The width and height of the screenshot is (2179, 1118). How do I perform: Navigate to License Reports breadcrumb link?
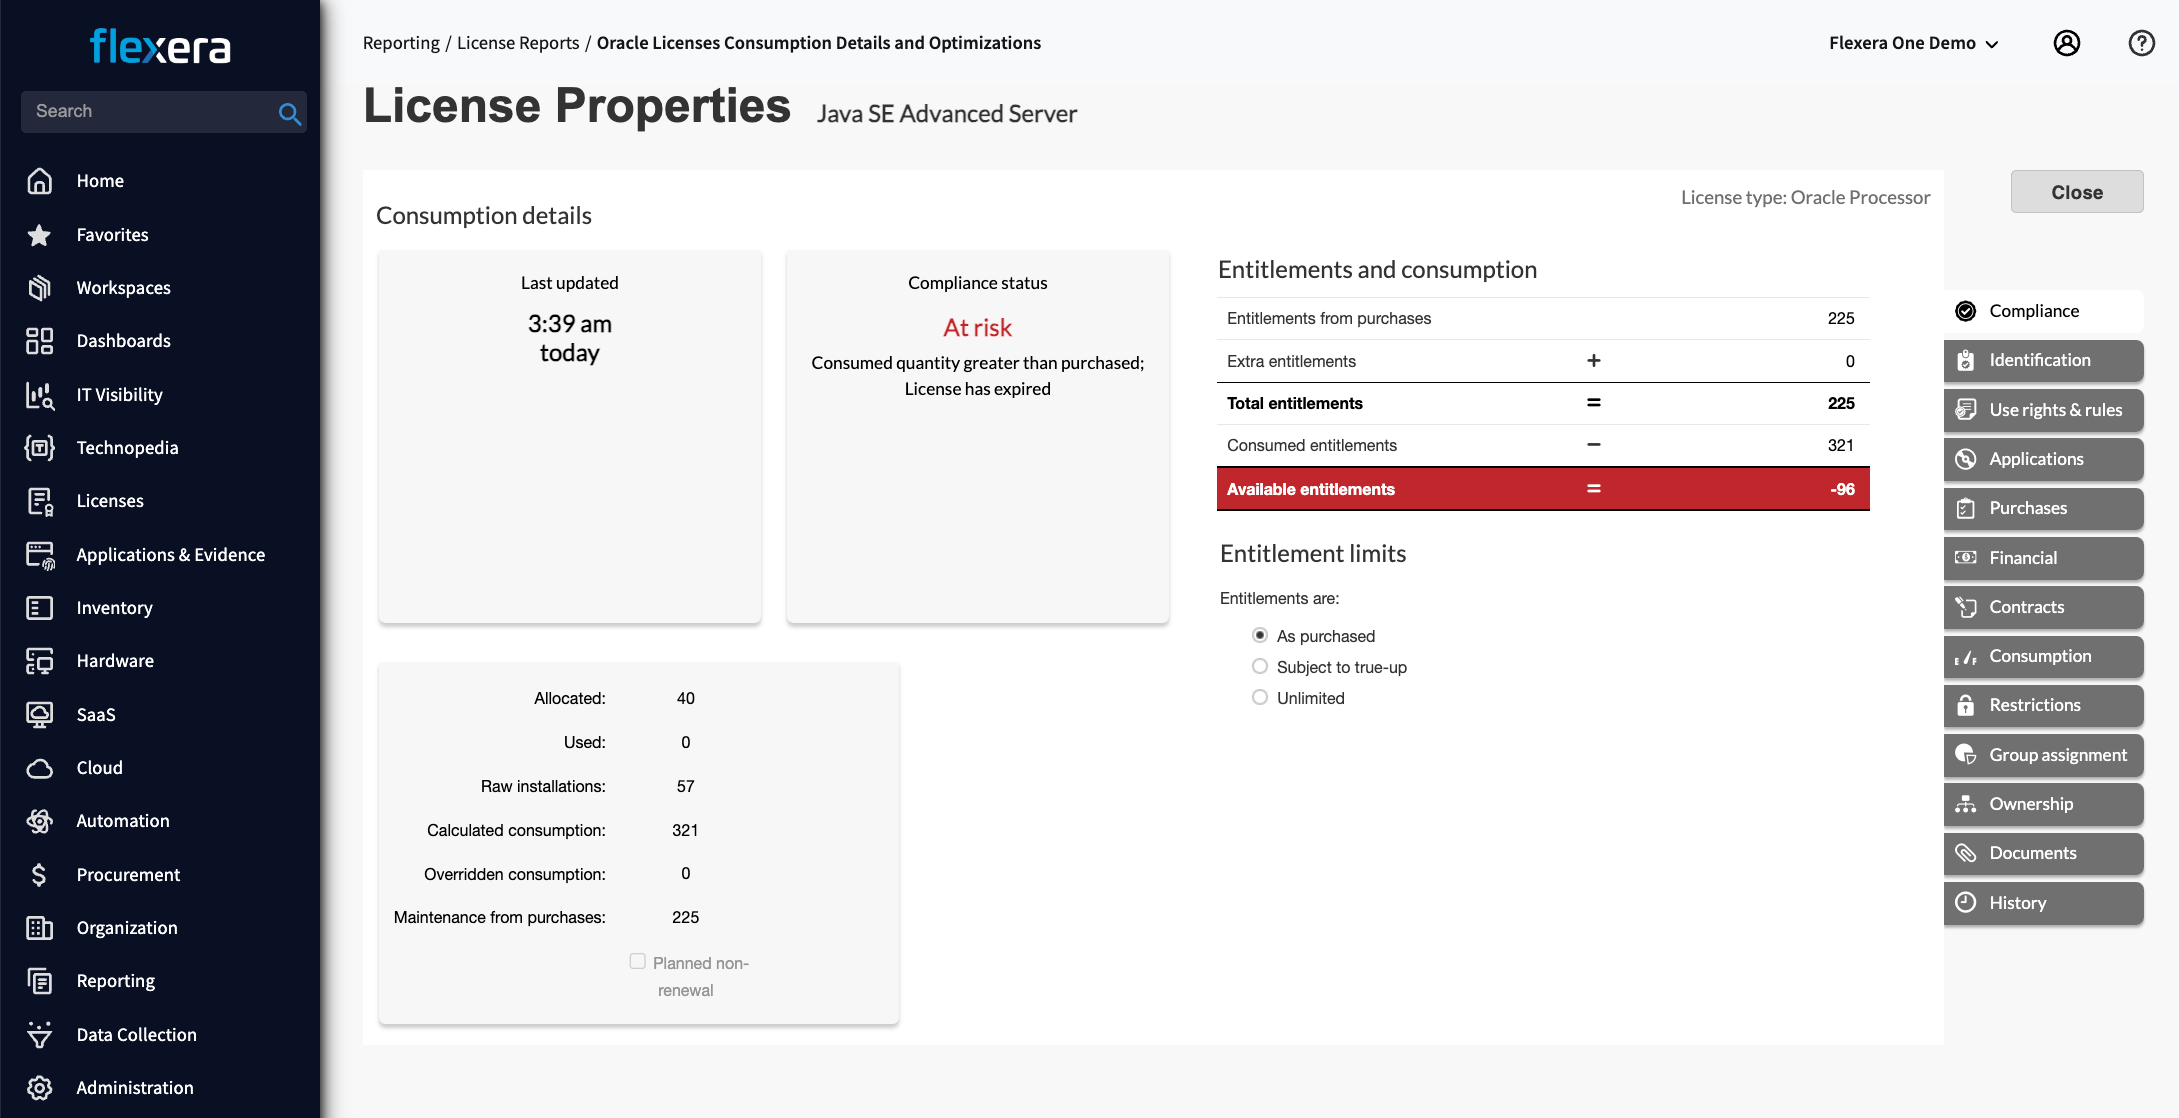click(517, 42)
